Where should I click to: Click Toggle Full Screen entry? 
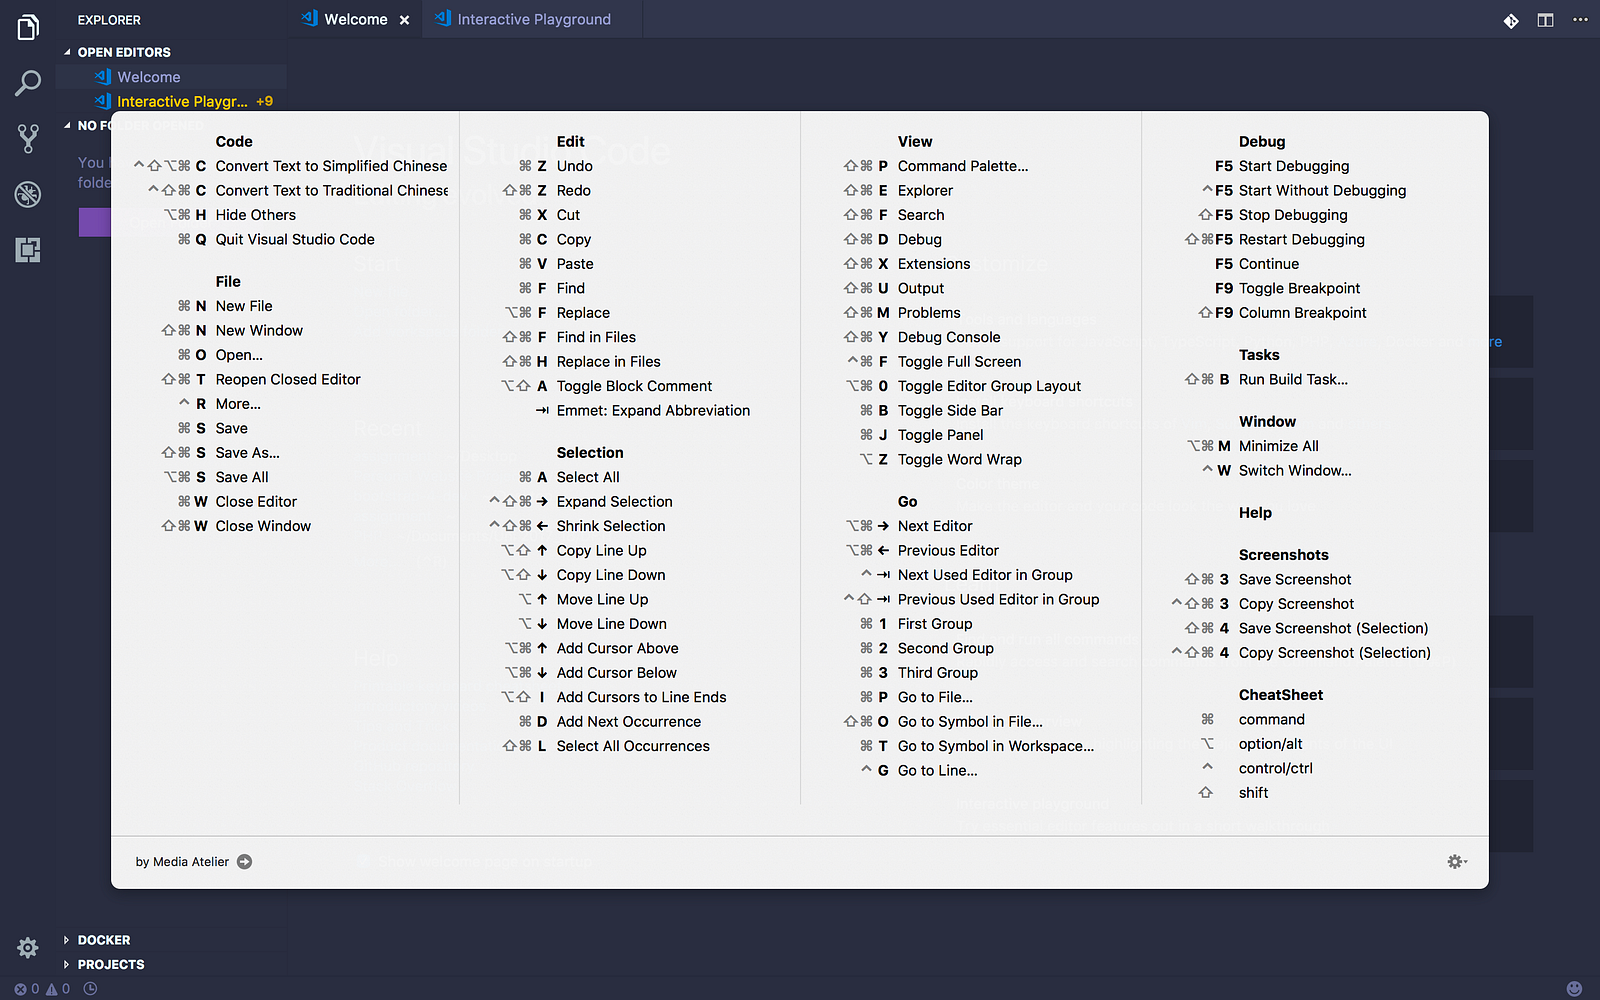pos(959,362)
